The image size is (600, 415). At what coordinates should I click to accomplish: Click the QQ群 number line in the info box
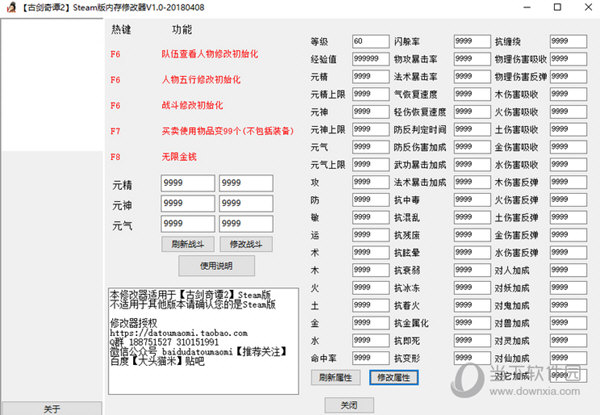pyautogui.click(x=164, y=342)
